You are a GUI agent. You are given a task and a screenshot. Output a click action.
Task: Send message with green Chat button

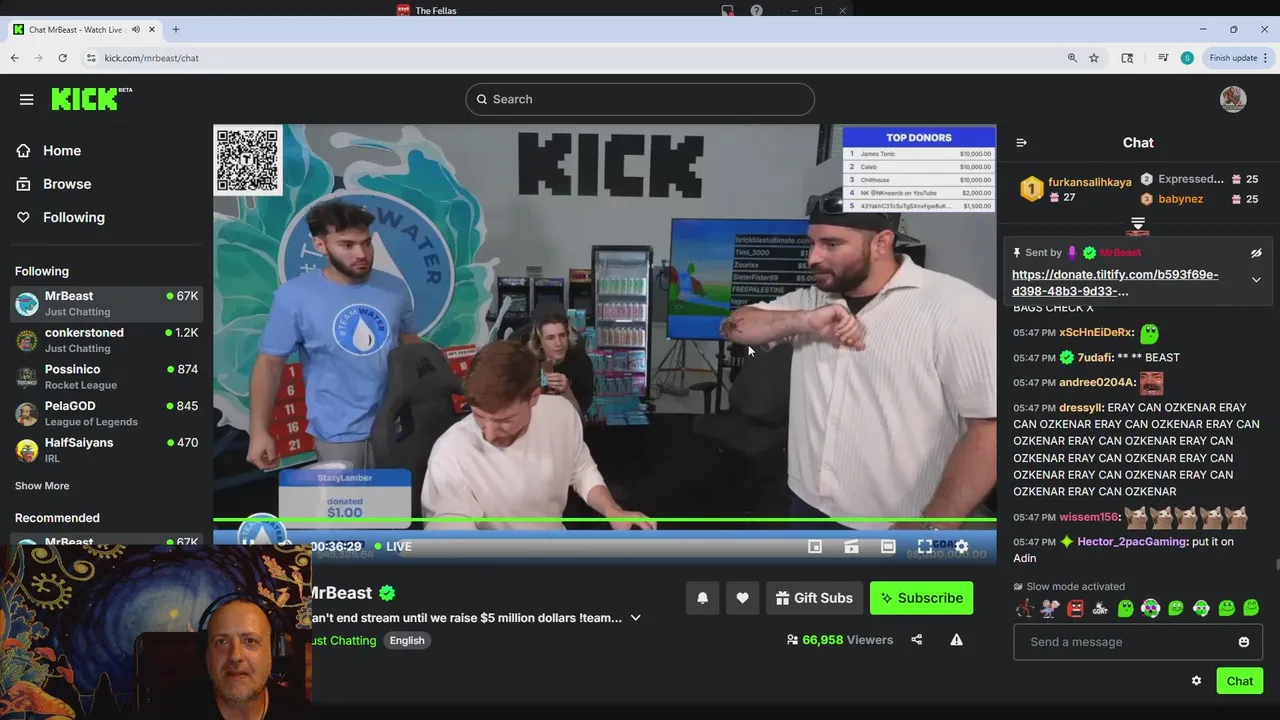(x=1240, y=681)
